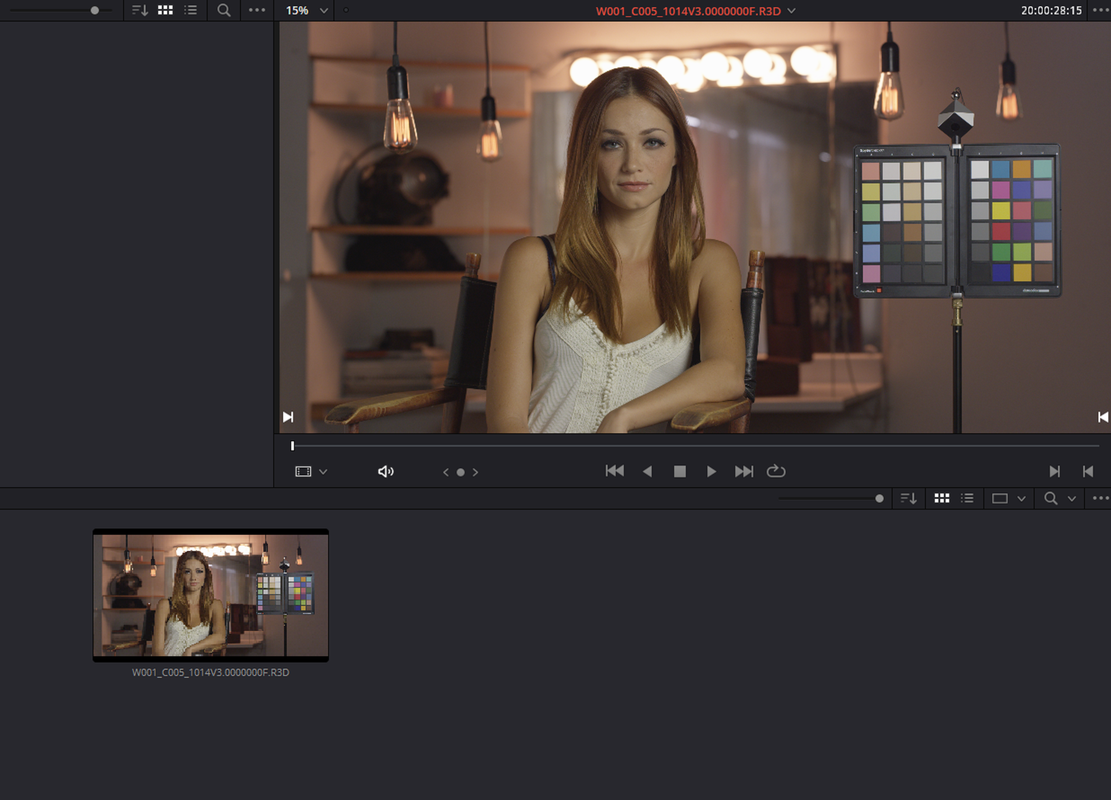Mute the viewer audio with speaker icon
Viewport: 1111px width, 800px height.
[385, 472]
